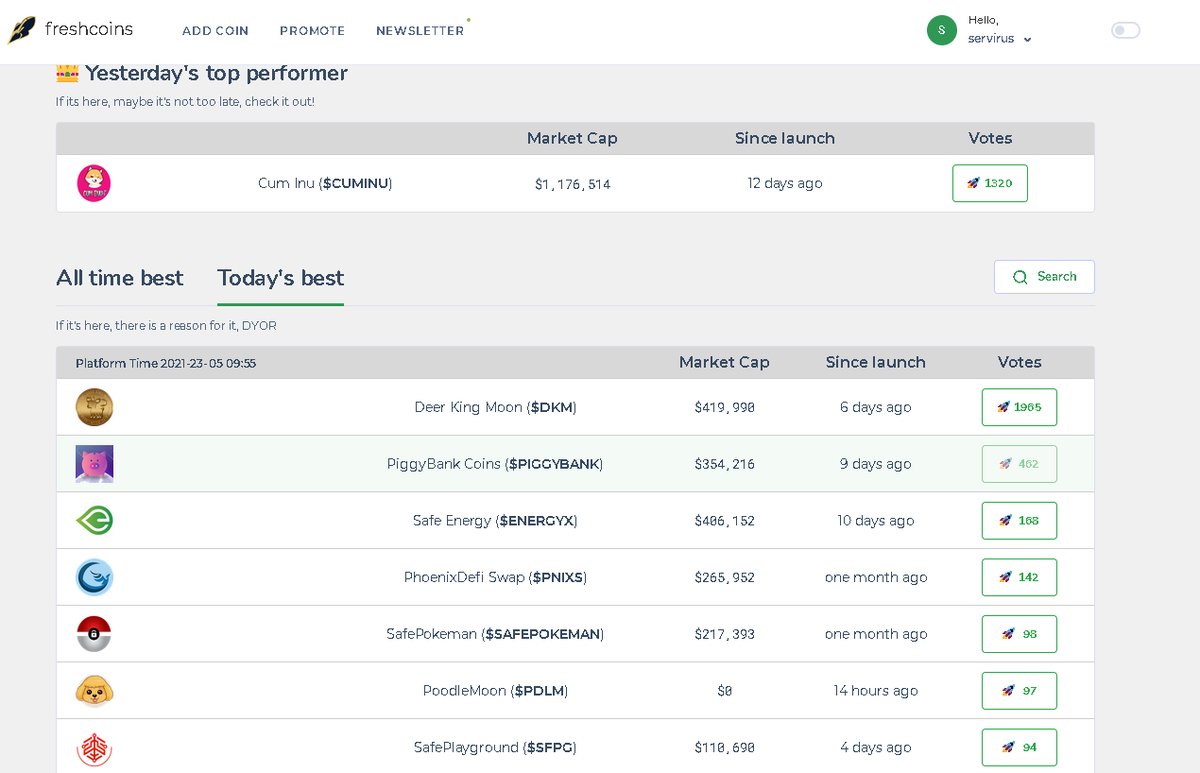Click Platform Time 2021-23-05 09:55 label
Image resolution: width=1200 pixels, height=773 pixels.
click(x=166, y=363)
